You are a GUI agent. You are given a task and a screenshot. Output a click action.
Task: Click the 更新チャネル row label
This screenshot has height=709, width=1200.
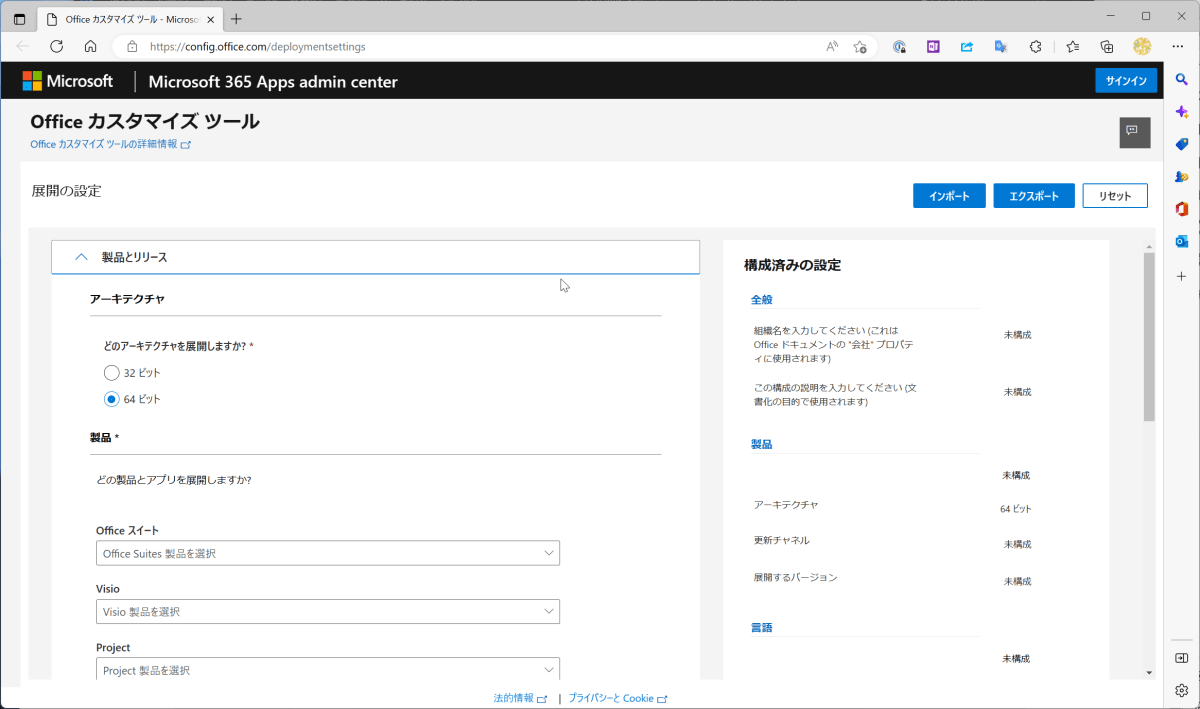782,540
